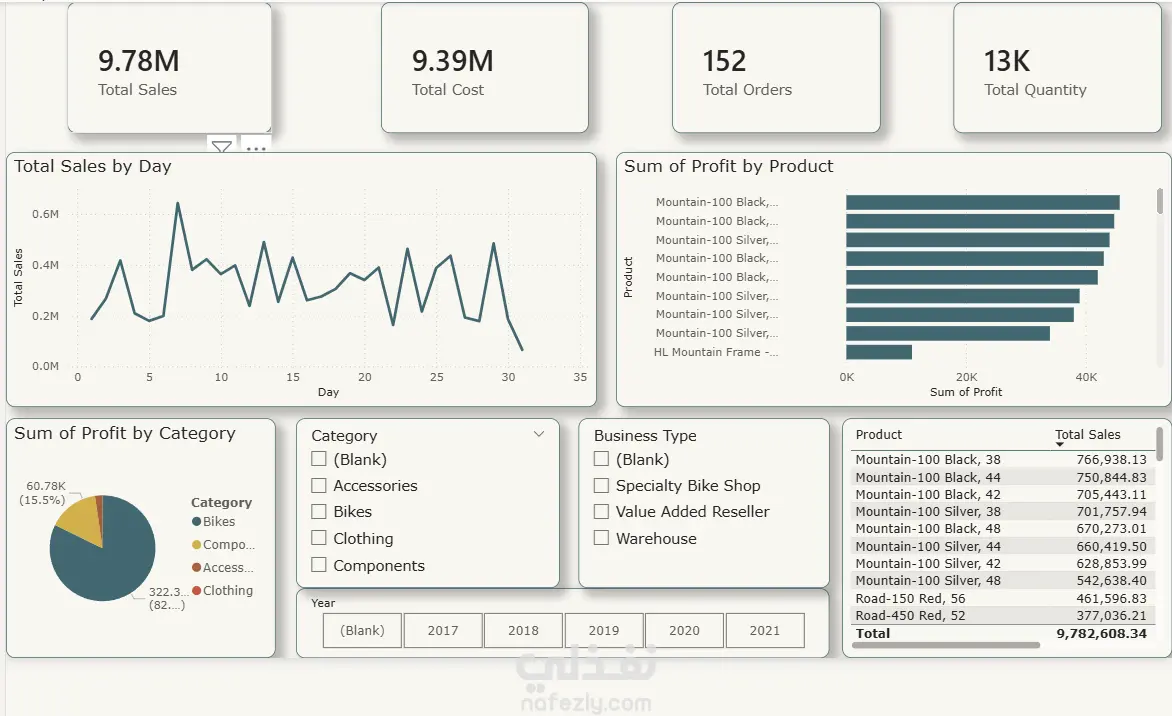Select the (Blank) year tile
This screenshot has width=1172, height=716.
(x=363, y=630)
